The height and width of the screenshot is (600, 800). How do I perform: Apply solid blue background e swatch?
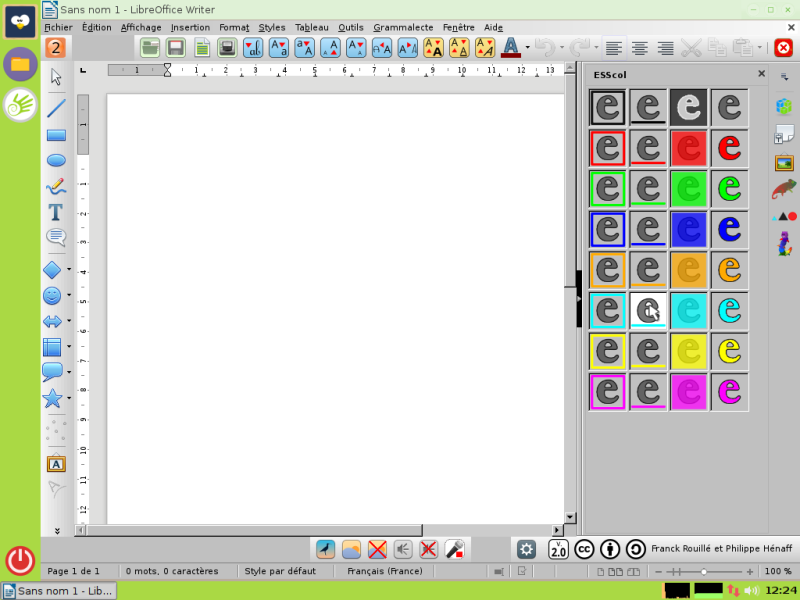click(689, 229)
